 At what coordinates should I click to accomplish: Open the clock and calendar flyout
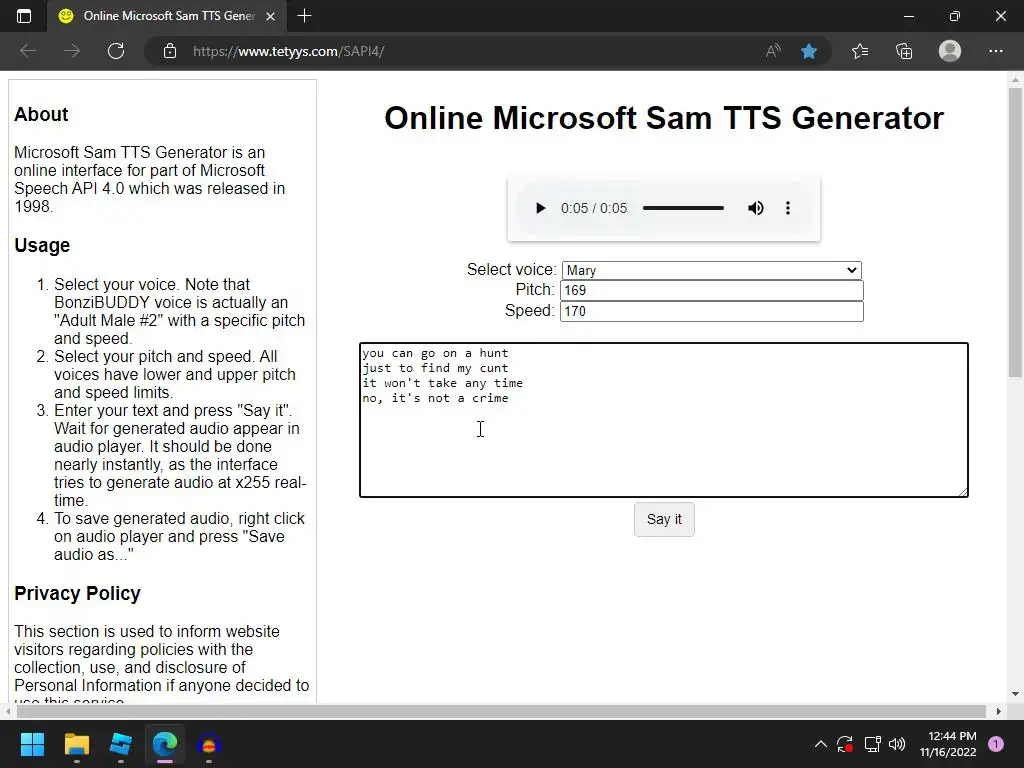point(948,744)
